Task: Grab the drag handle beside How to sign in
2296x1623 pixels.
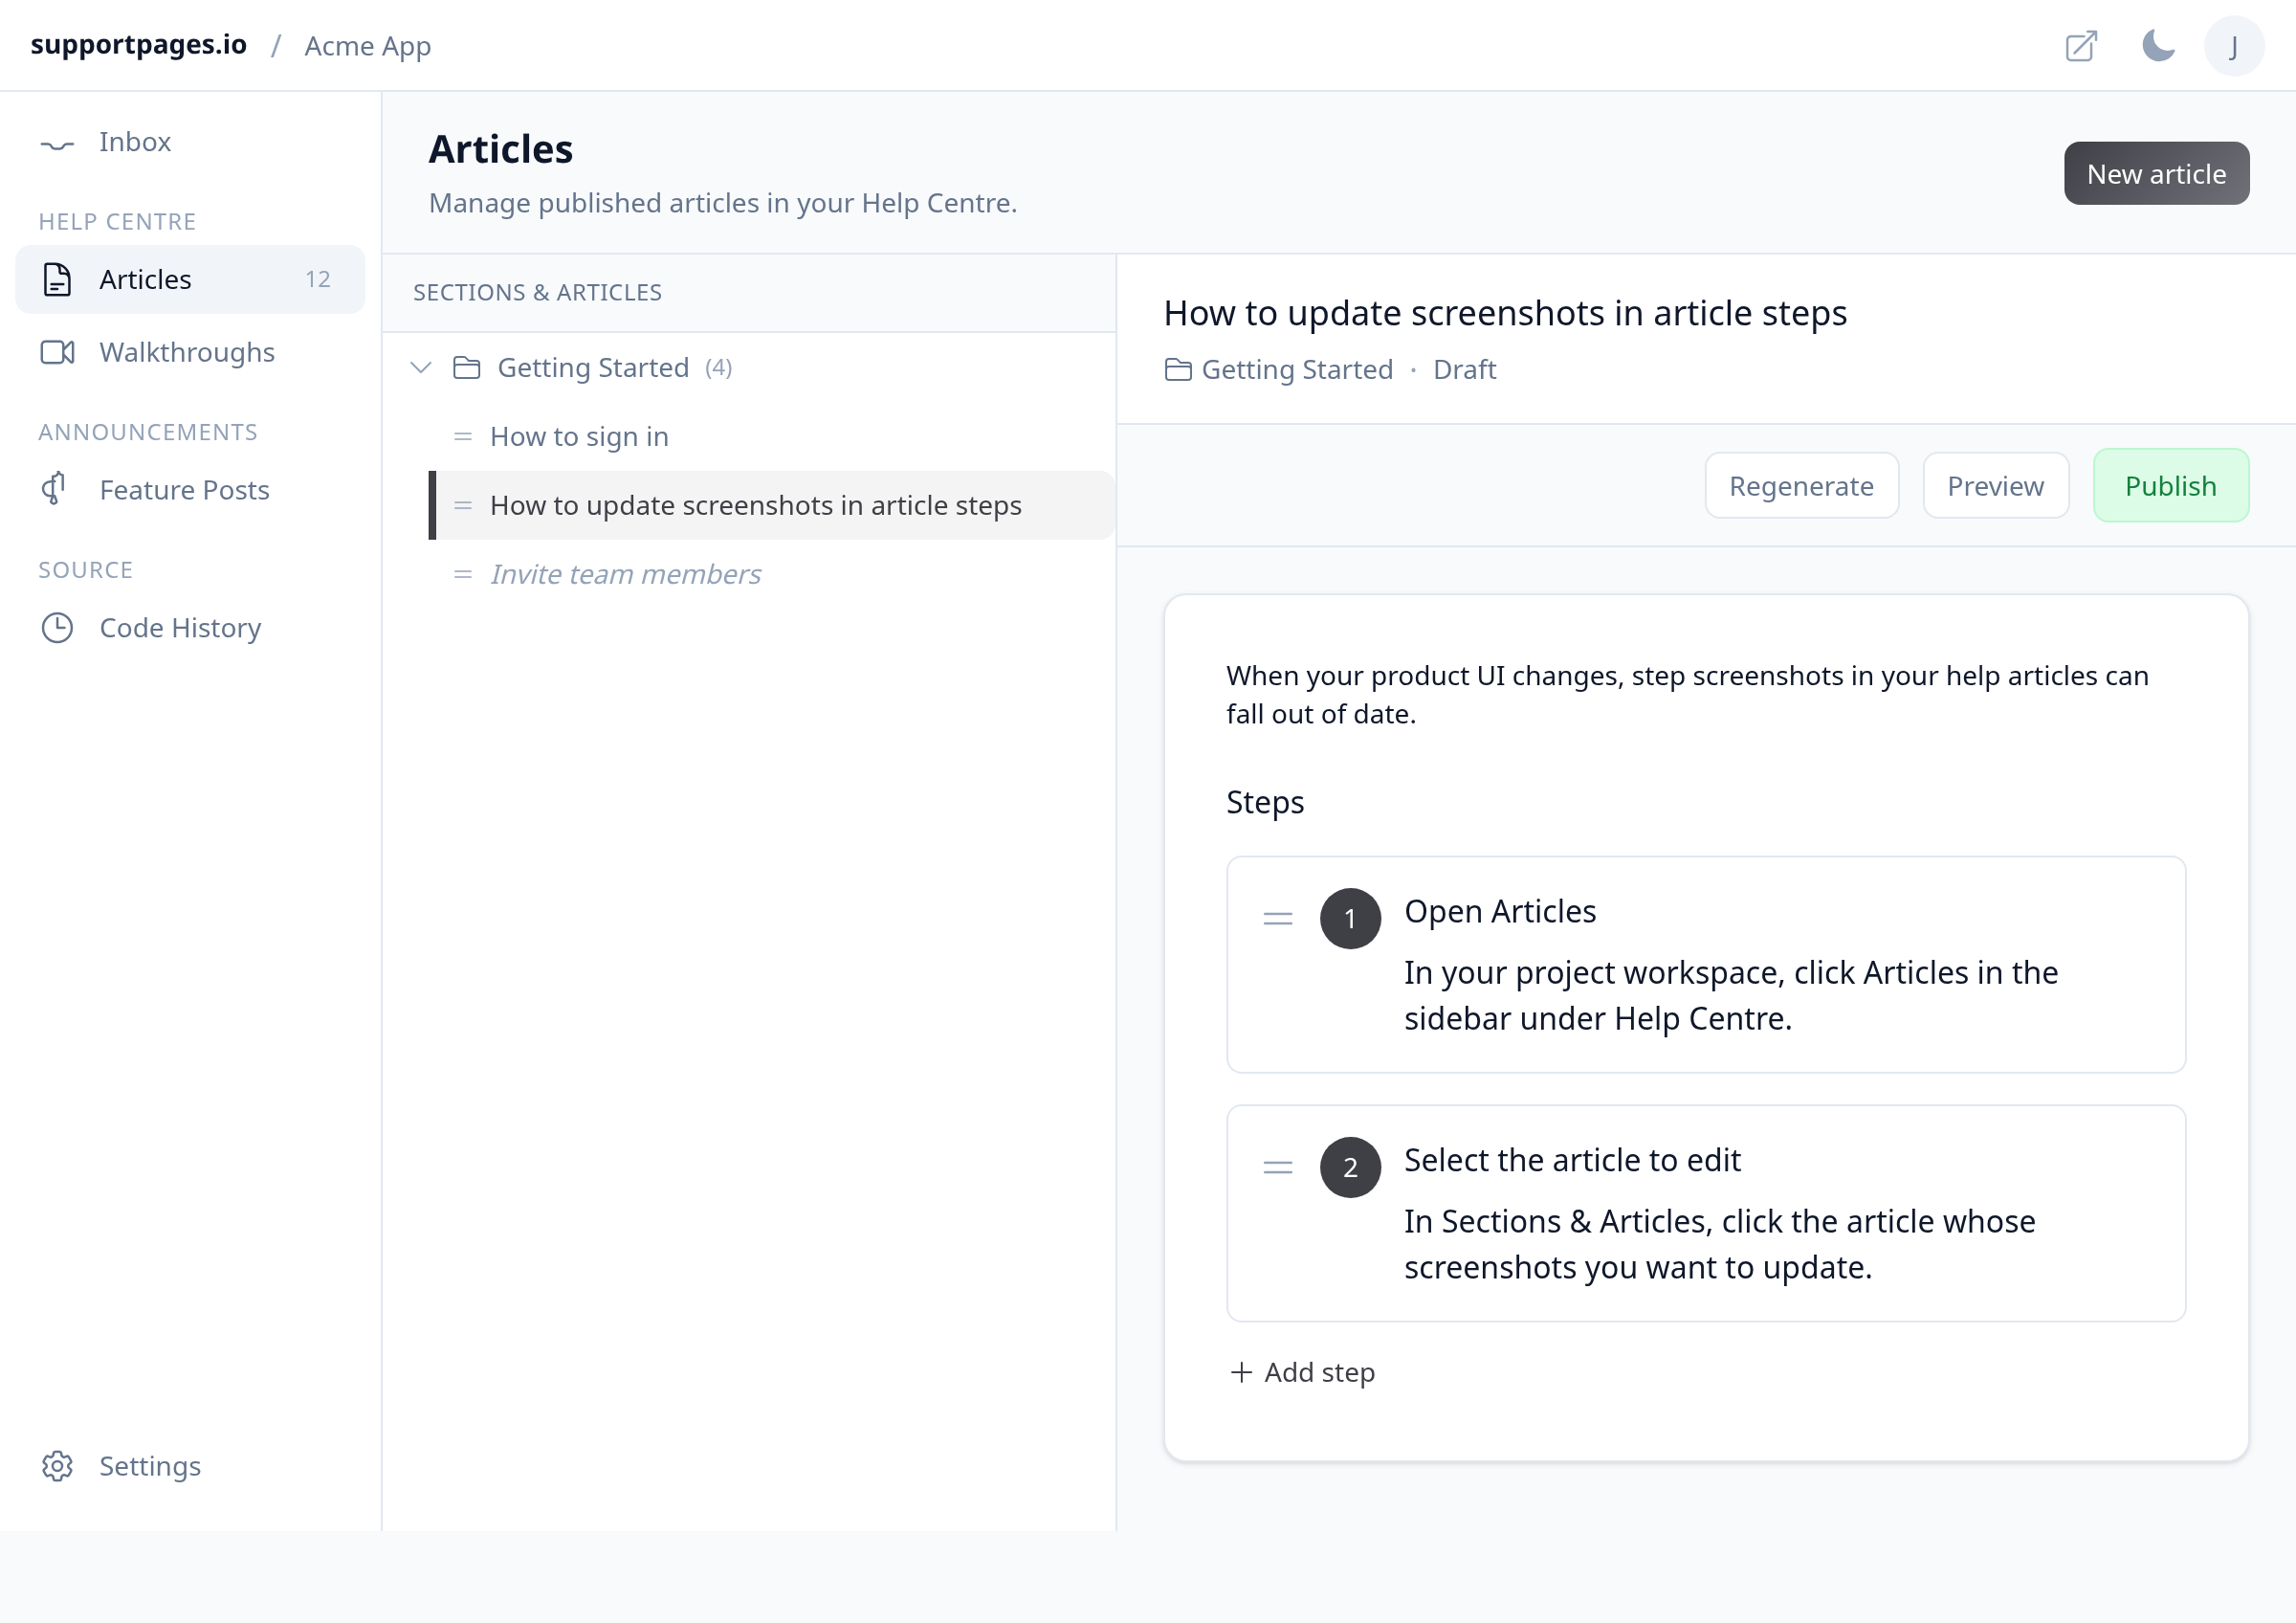Action: pyautogui.click(x=463, y=436)
